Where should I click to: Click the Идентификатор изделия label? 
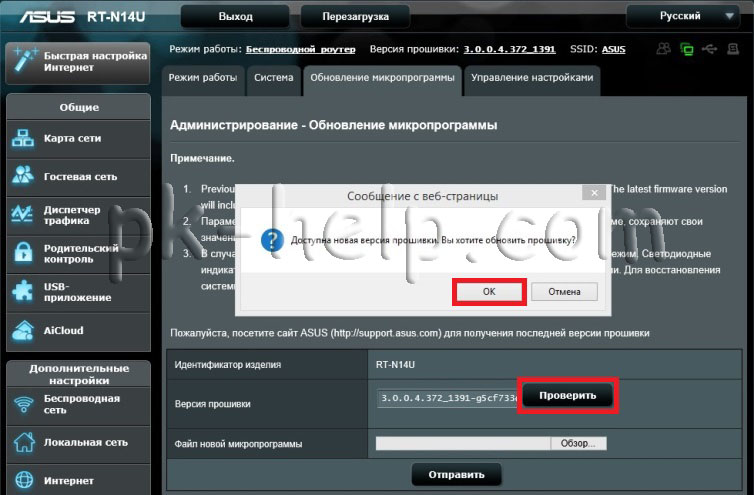pyautogui.click(x=227, y=365)
